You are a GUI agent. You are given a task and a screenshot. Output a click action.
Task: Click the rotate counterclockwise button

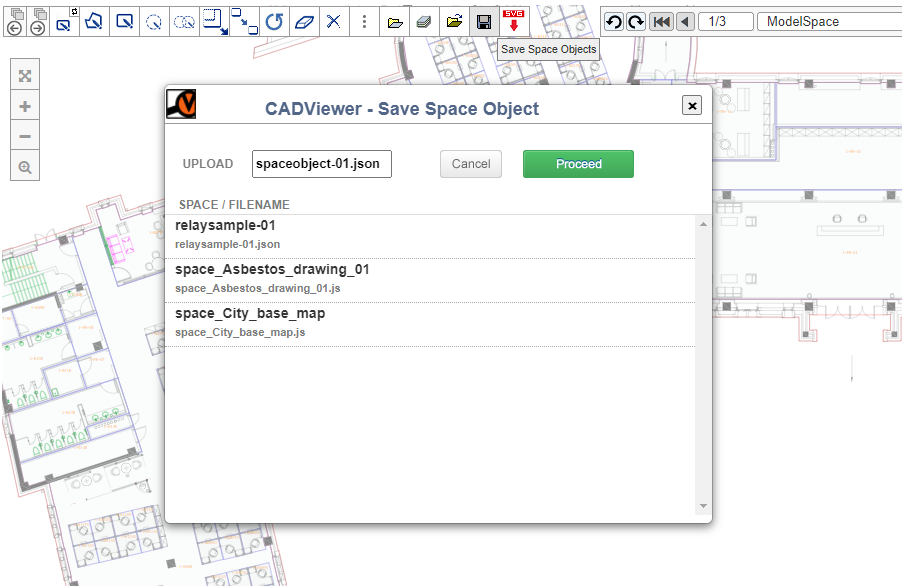614,22
